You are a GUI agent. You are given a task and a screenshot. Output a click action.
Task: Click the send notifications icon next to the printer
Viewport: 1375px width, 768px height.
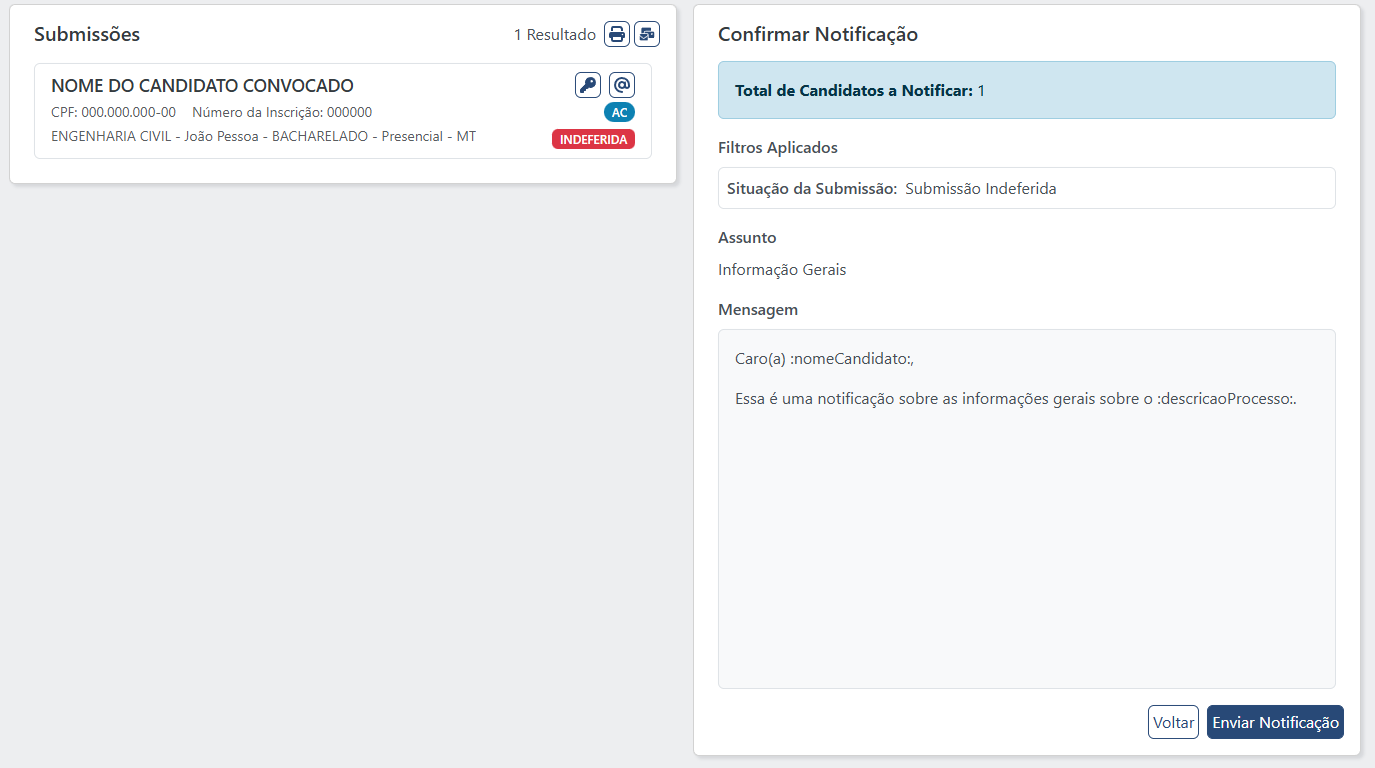(x=647, y=33)
